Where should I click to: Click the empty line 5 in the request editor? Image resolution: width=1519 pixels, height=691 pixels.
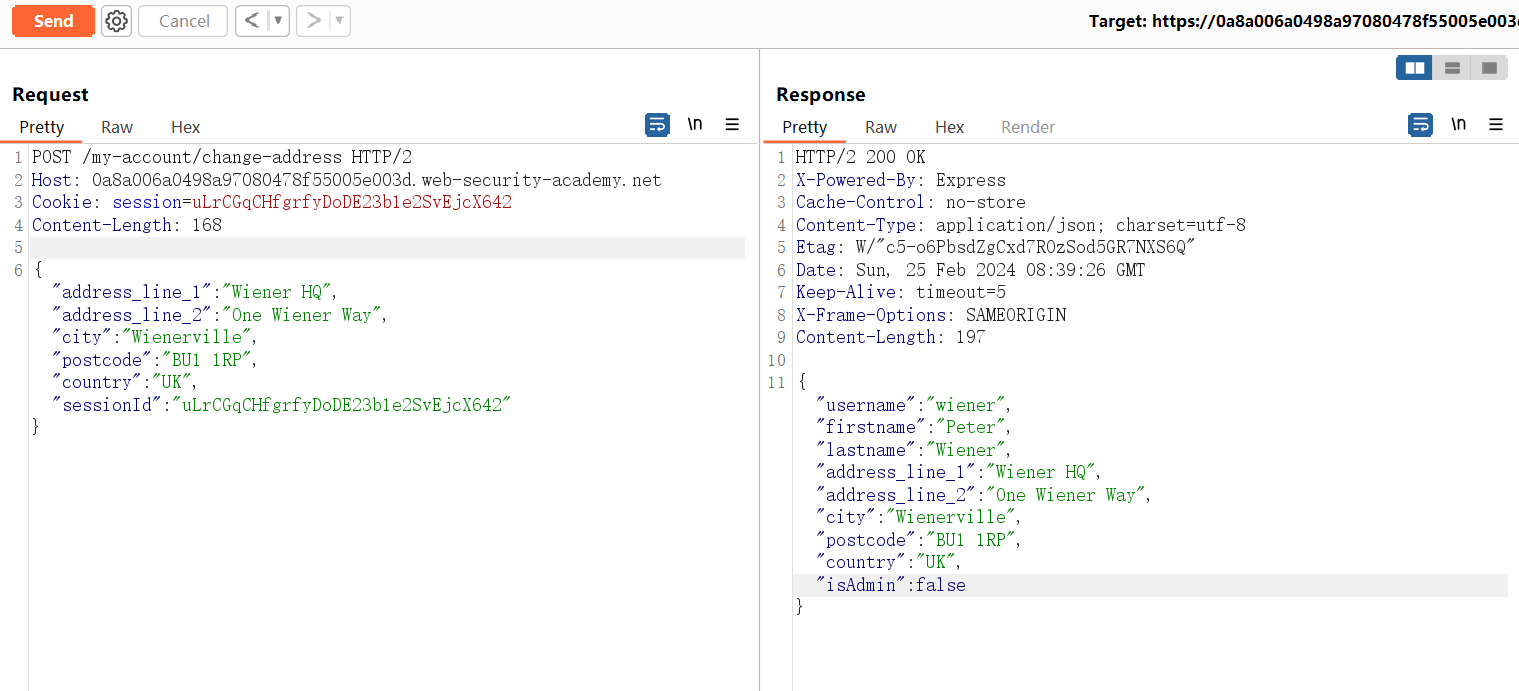387,248
